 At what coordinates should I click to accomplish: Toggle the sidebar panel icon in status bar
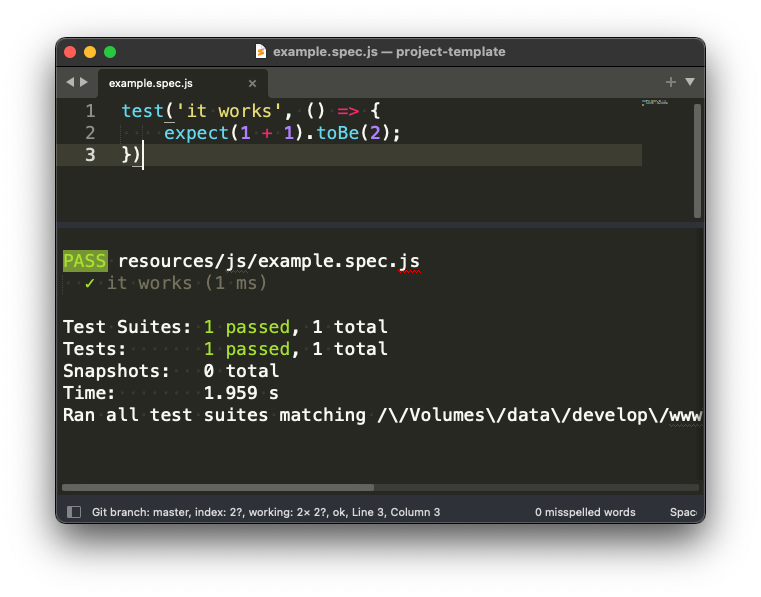[74, 512]
